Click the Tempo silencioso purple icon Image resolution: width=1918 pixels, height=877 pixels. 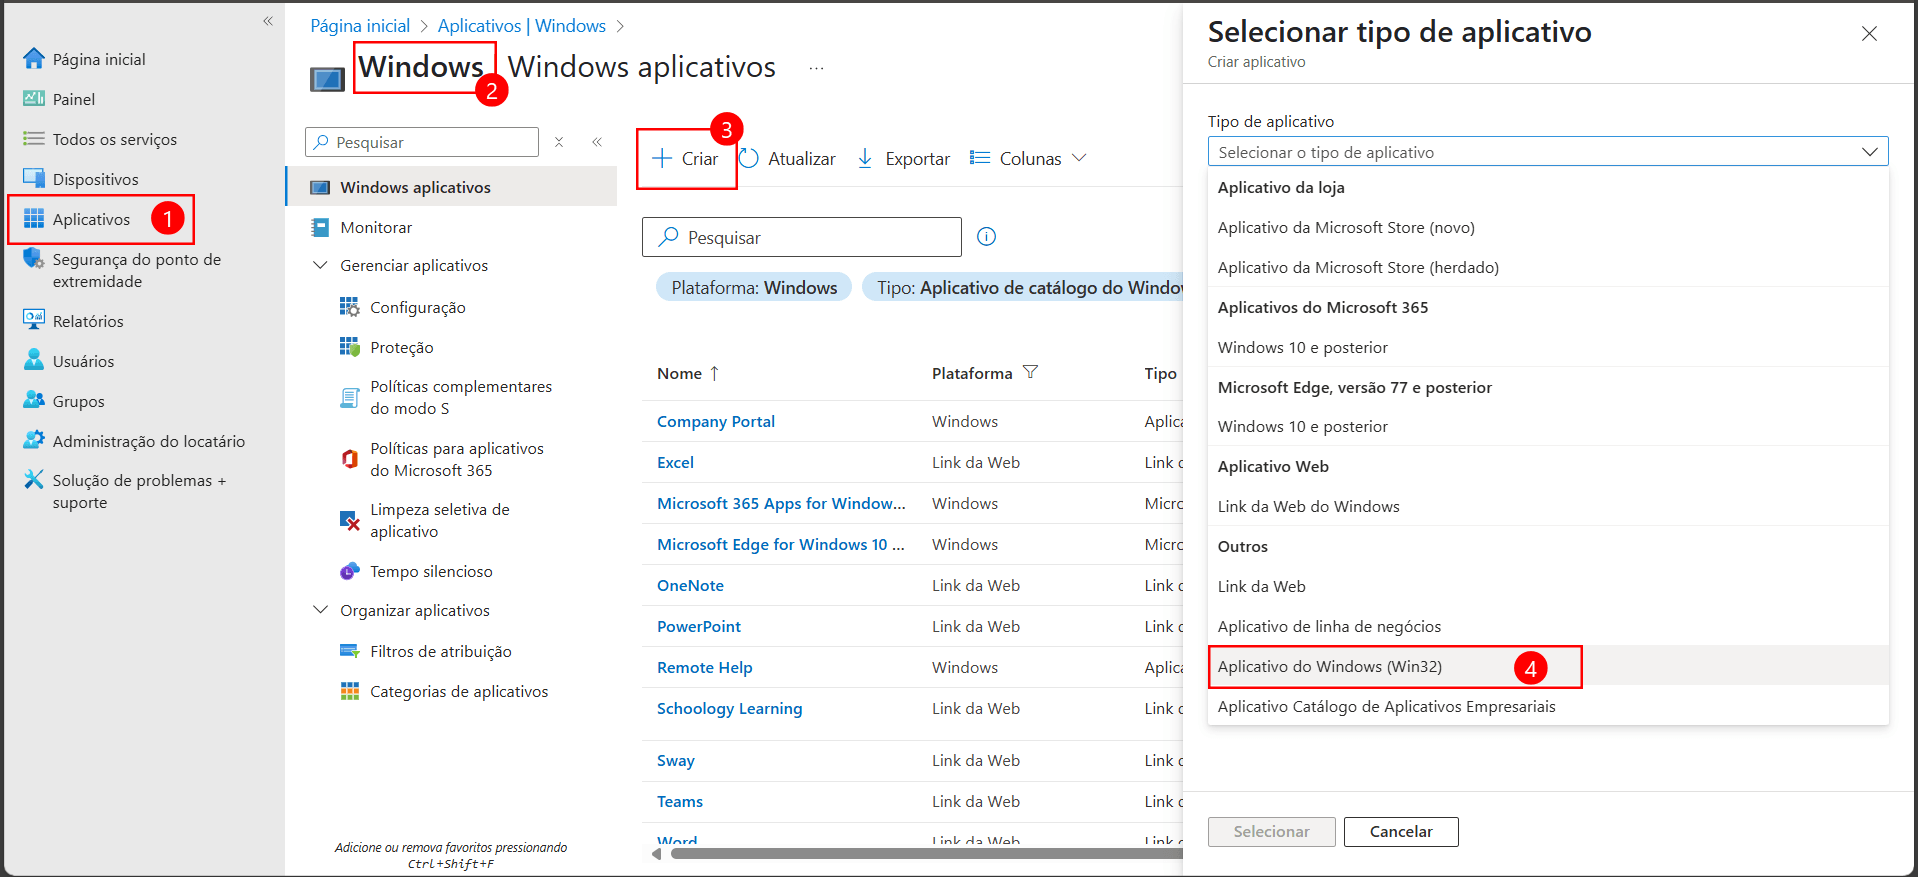[349, 571]
